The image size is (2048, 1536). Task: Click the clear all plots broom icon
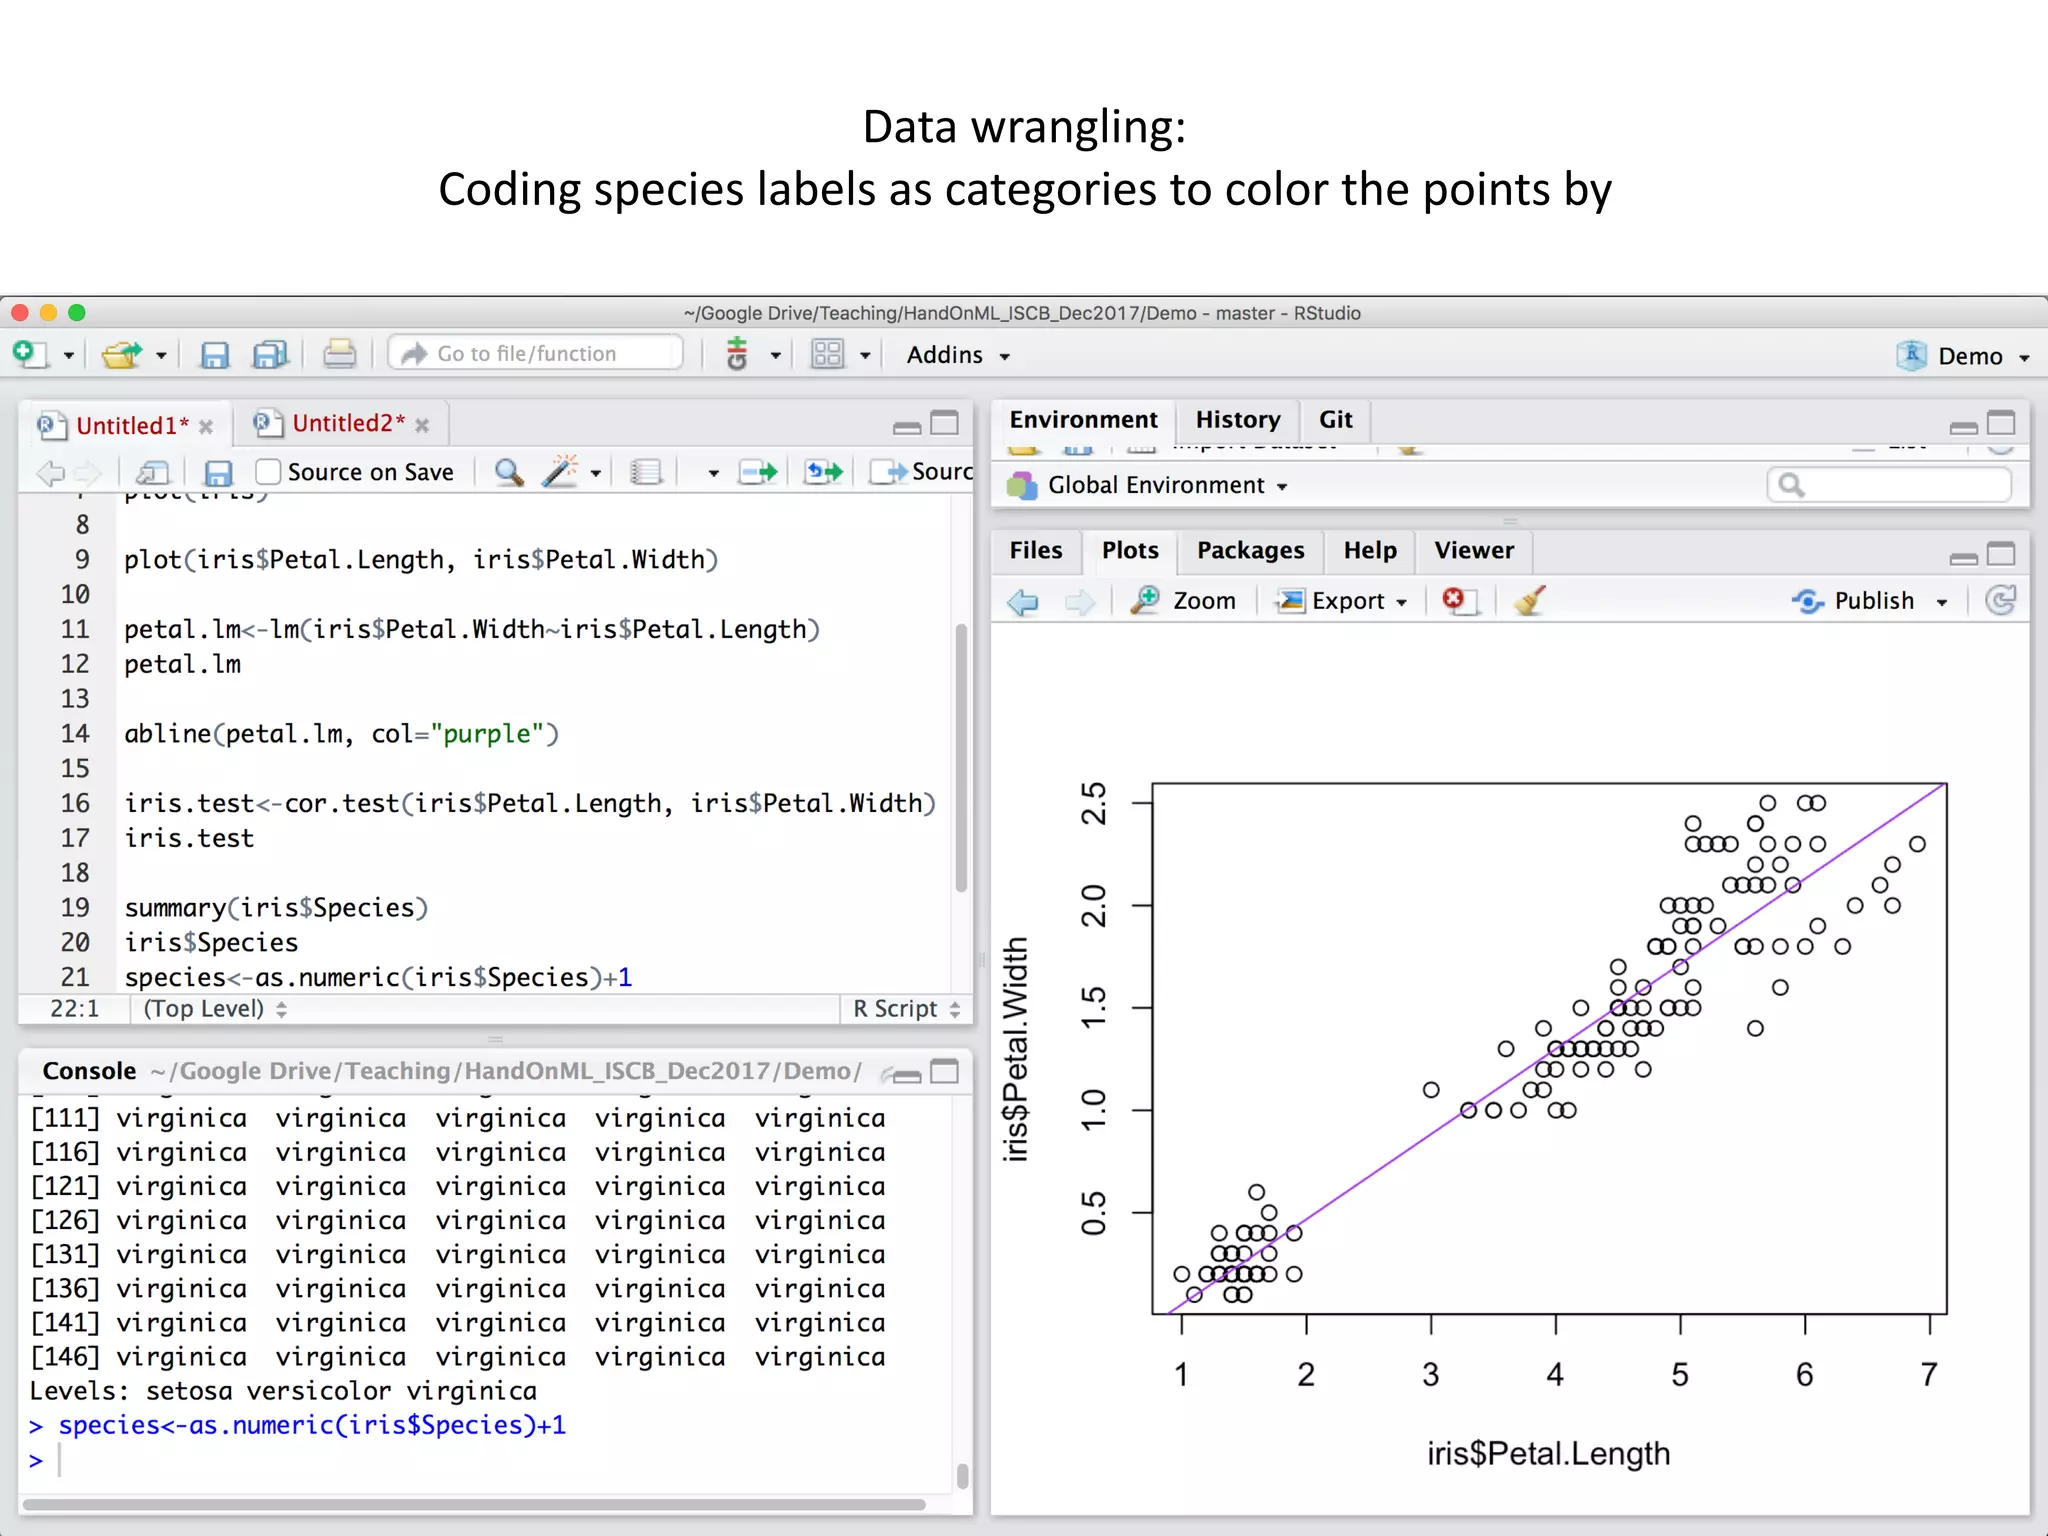[1529, 600]
